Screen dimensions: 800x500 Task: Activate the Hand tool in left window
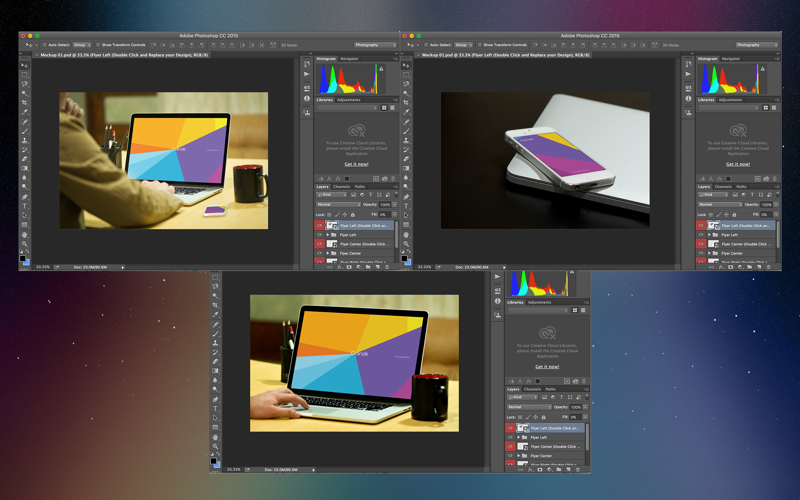point(24,235)
